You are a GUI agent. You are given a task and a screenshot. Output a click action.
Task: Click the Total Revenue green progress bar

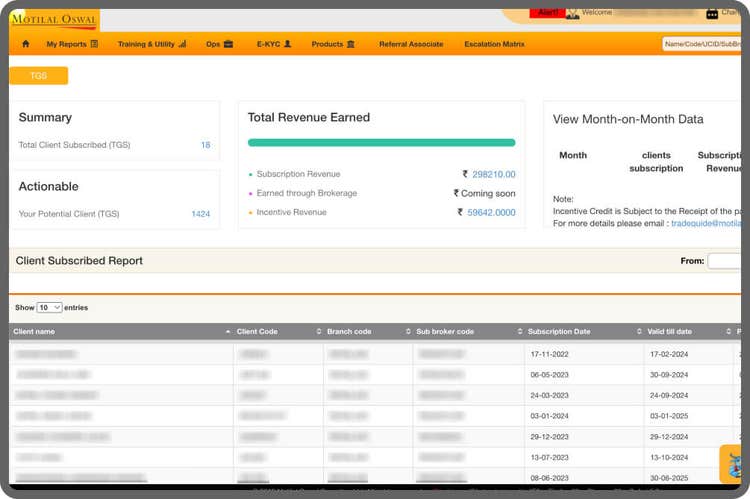[x=381, y=143]
